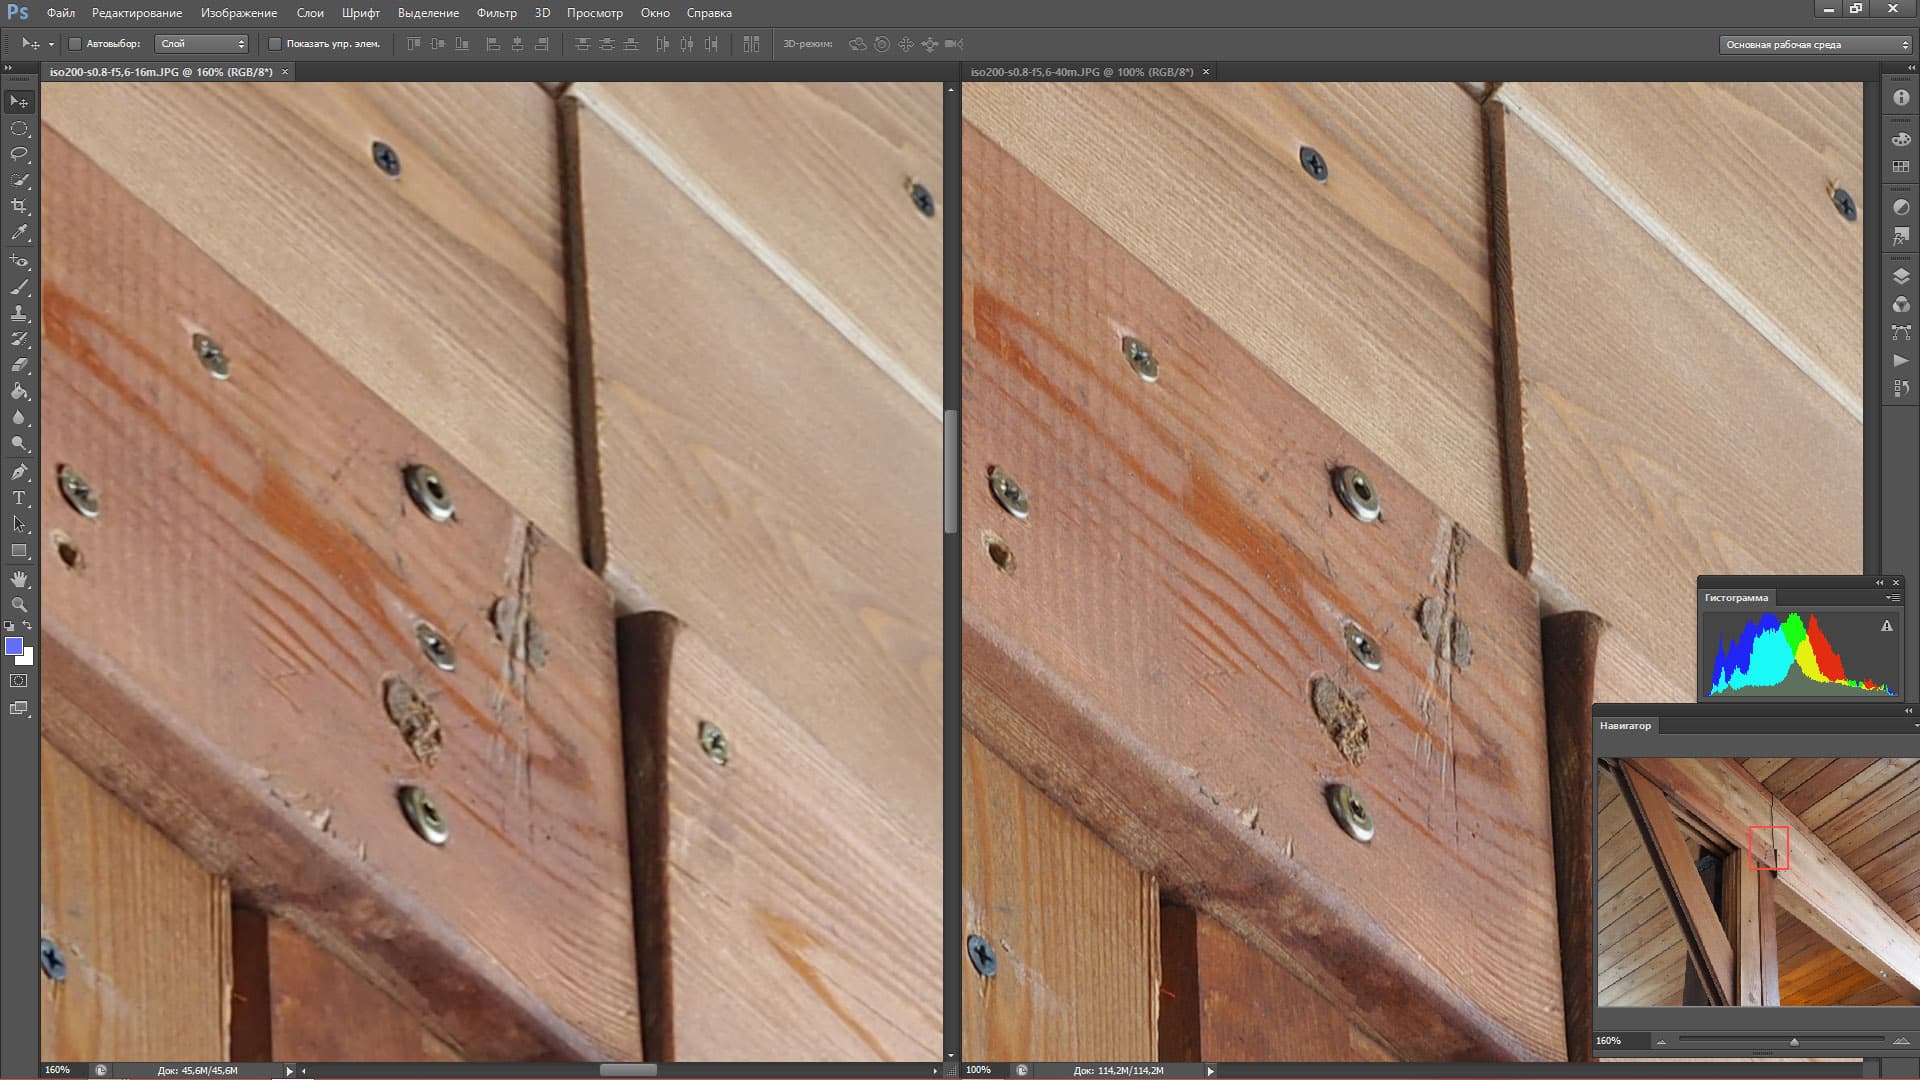
Task: Open Основная рабочая среда workspace dropdown
Action: (1814, 45)
